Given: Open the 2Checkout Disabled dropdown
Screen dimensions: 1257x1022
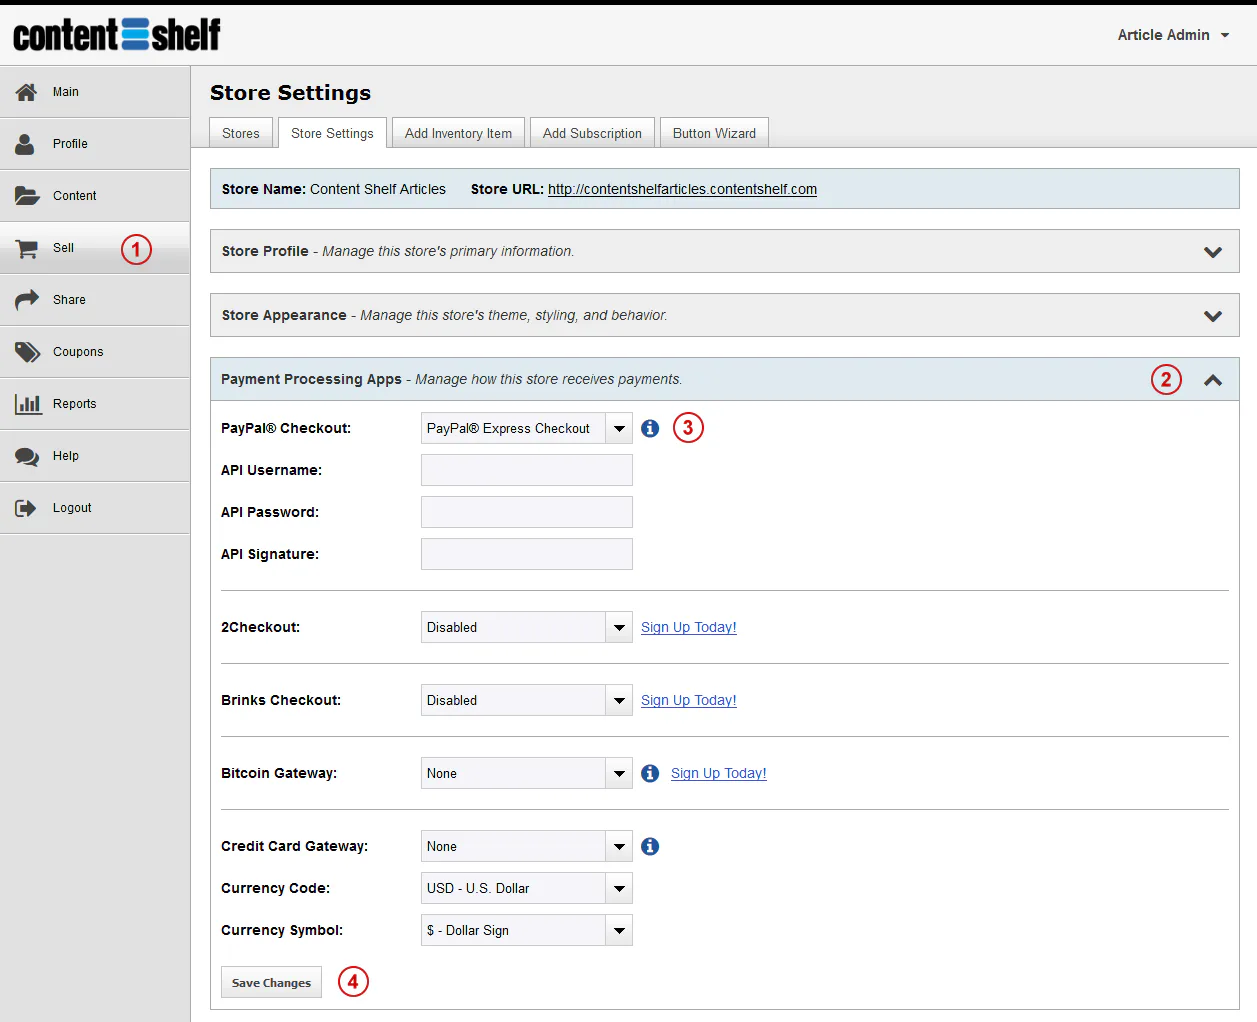Looking at the screenshot, I should click(527, 627).
